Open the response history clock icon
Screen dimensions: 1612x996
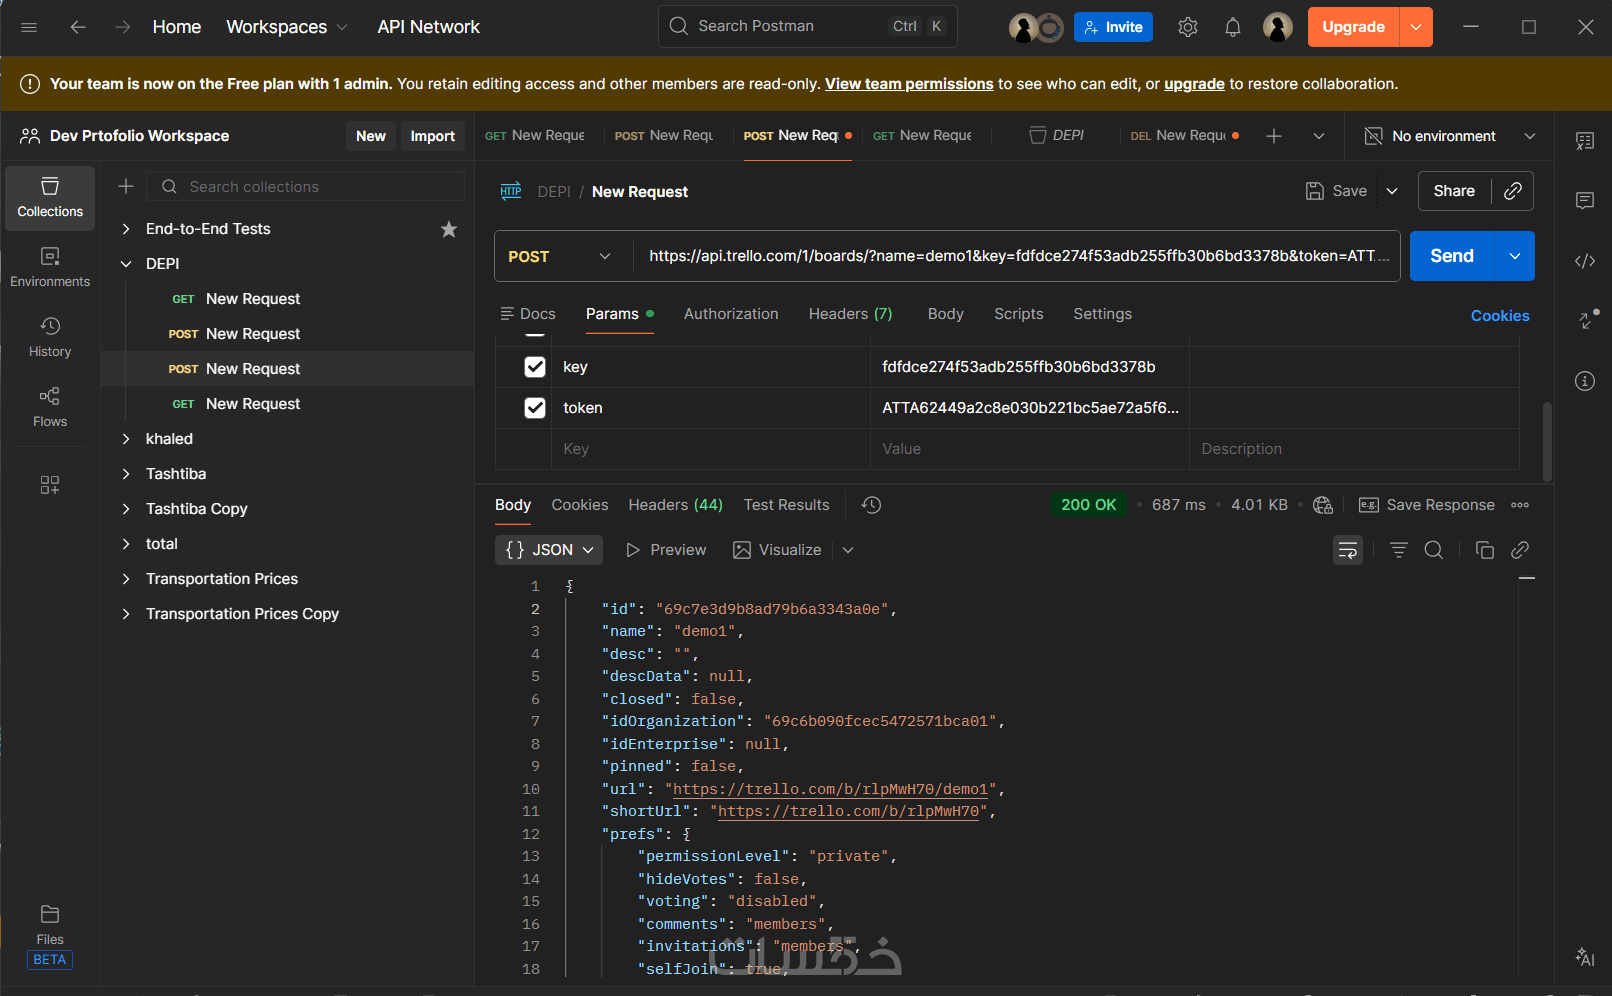(871, 505)
